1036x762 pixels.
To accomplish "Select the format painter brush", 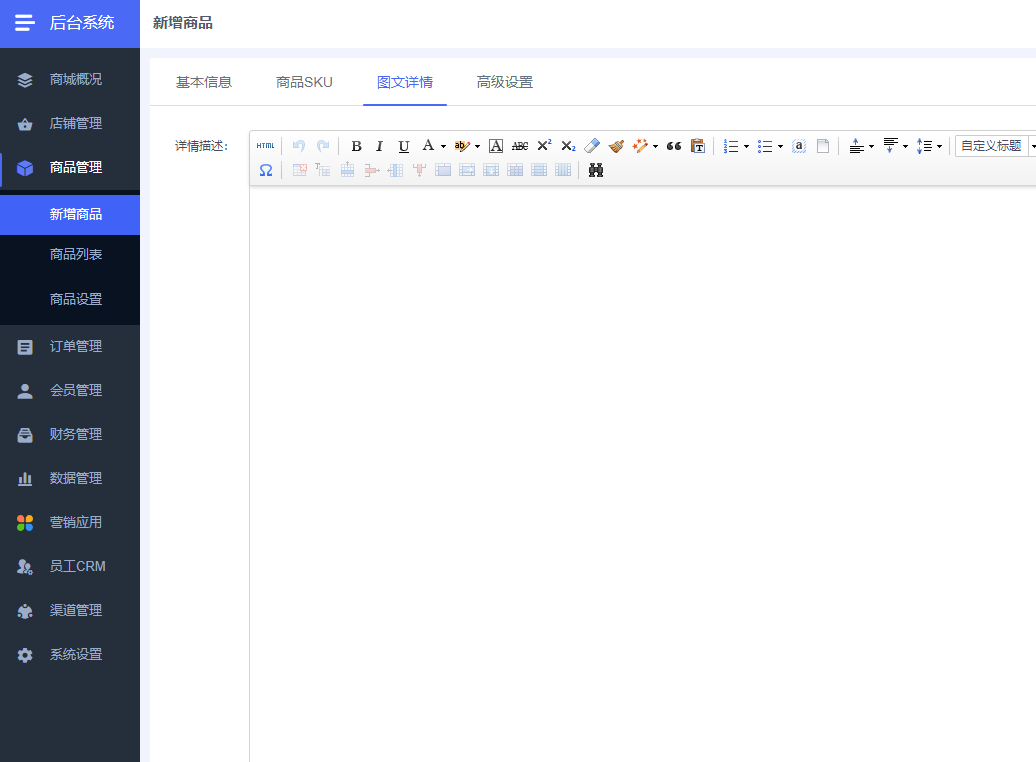I will tap(616, 146).
